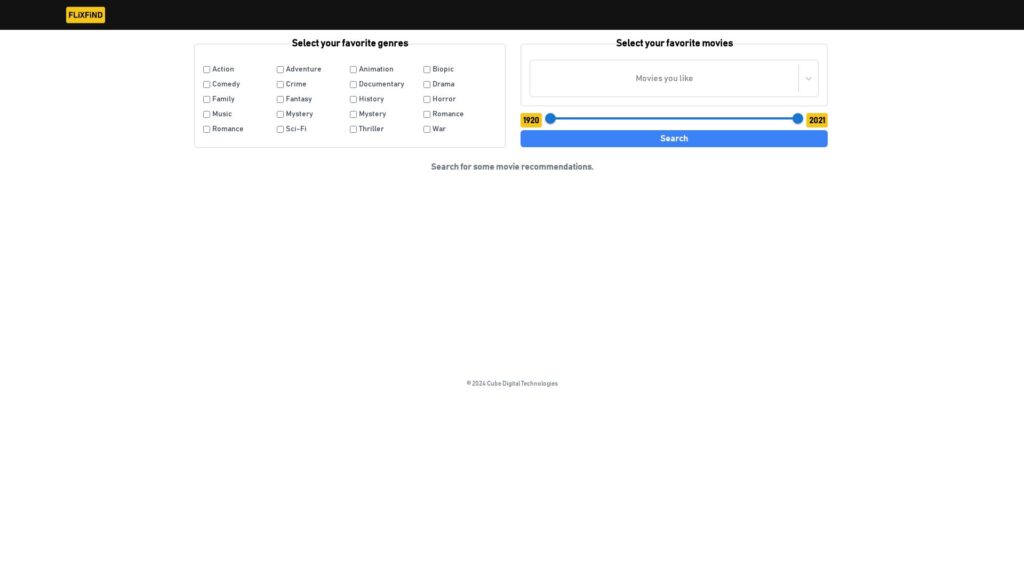This screenshot has height=576, width=1024.
Task: Click the 2021 year slider handle
Action: pyautogui.click(x=798, y=118)
